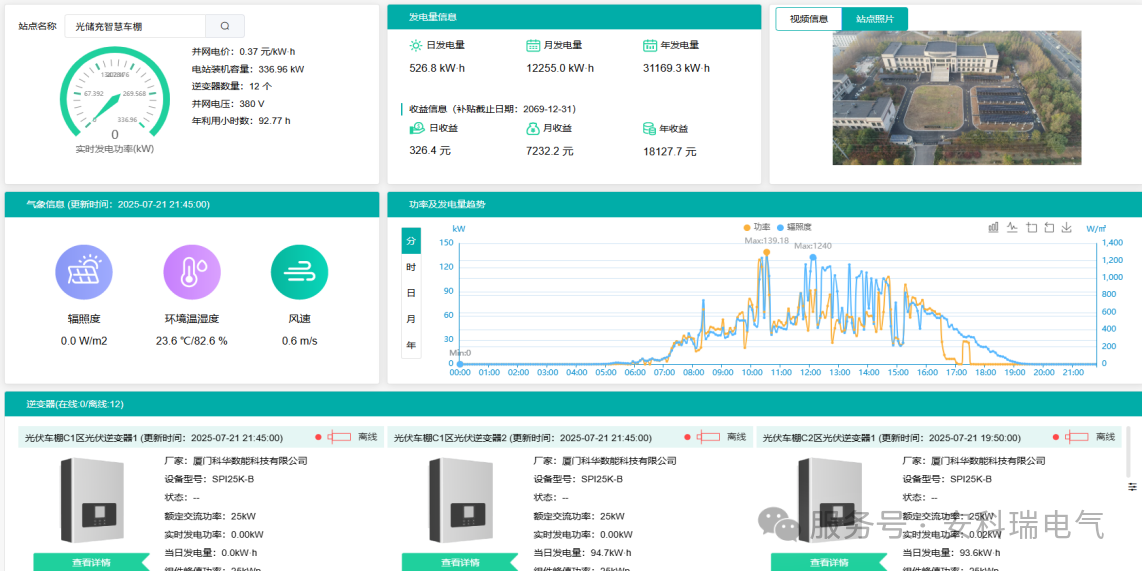The image size is (1142, 571).
Task: Switch to the 站点照片 tab
Action: (875, 19)
